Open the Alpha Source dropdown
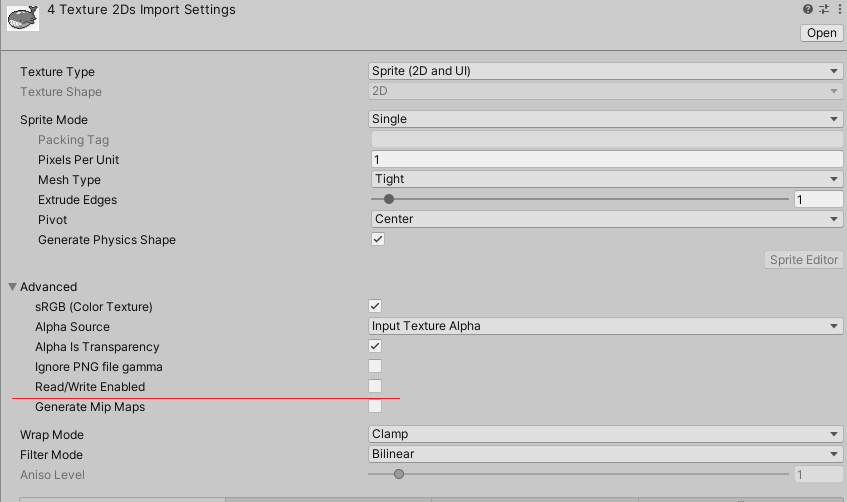The height and width of the screenshot is (502, 847). coord(606,326)
